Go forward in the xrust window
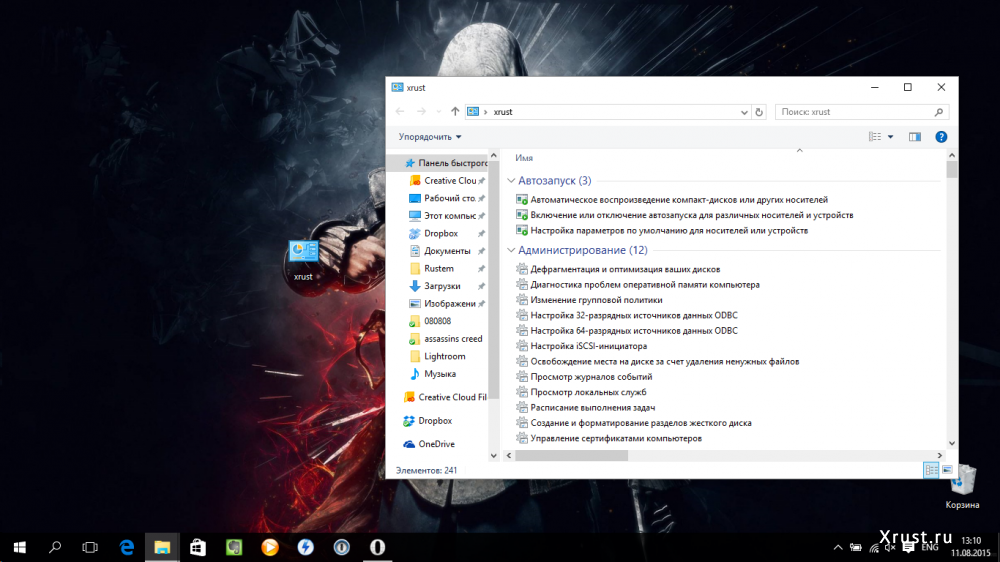Image resolution: width=1000 pixels, height=562 pixels. click(x=421, y=112)
